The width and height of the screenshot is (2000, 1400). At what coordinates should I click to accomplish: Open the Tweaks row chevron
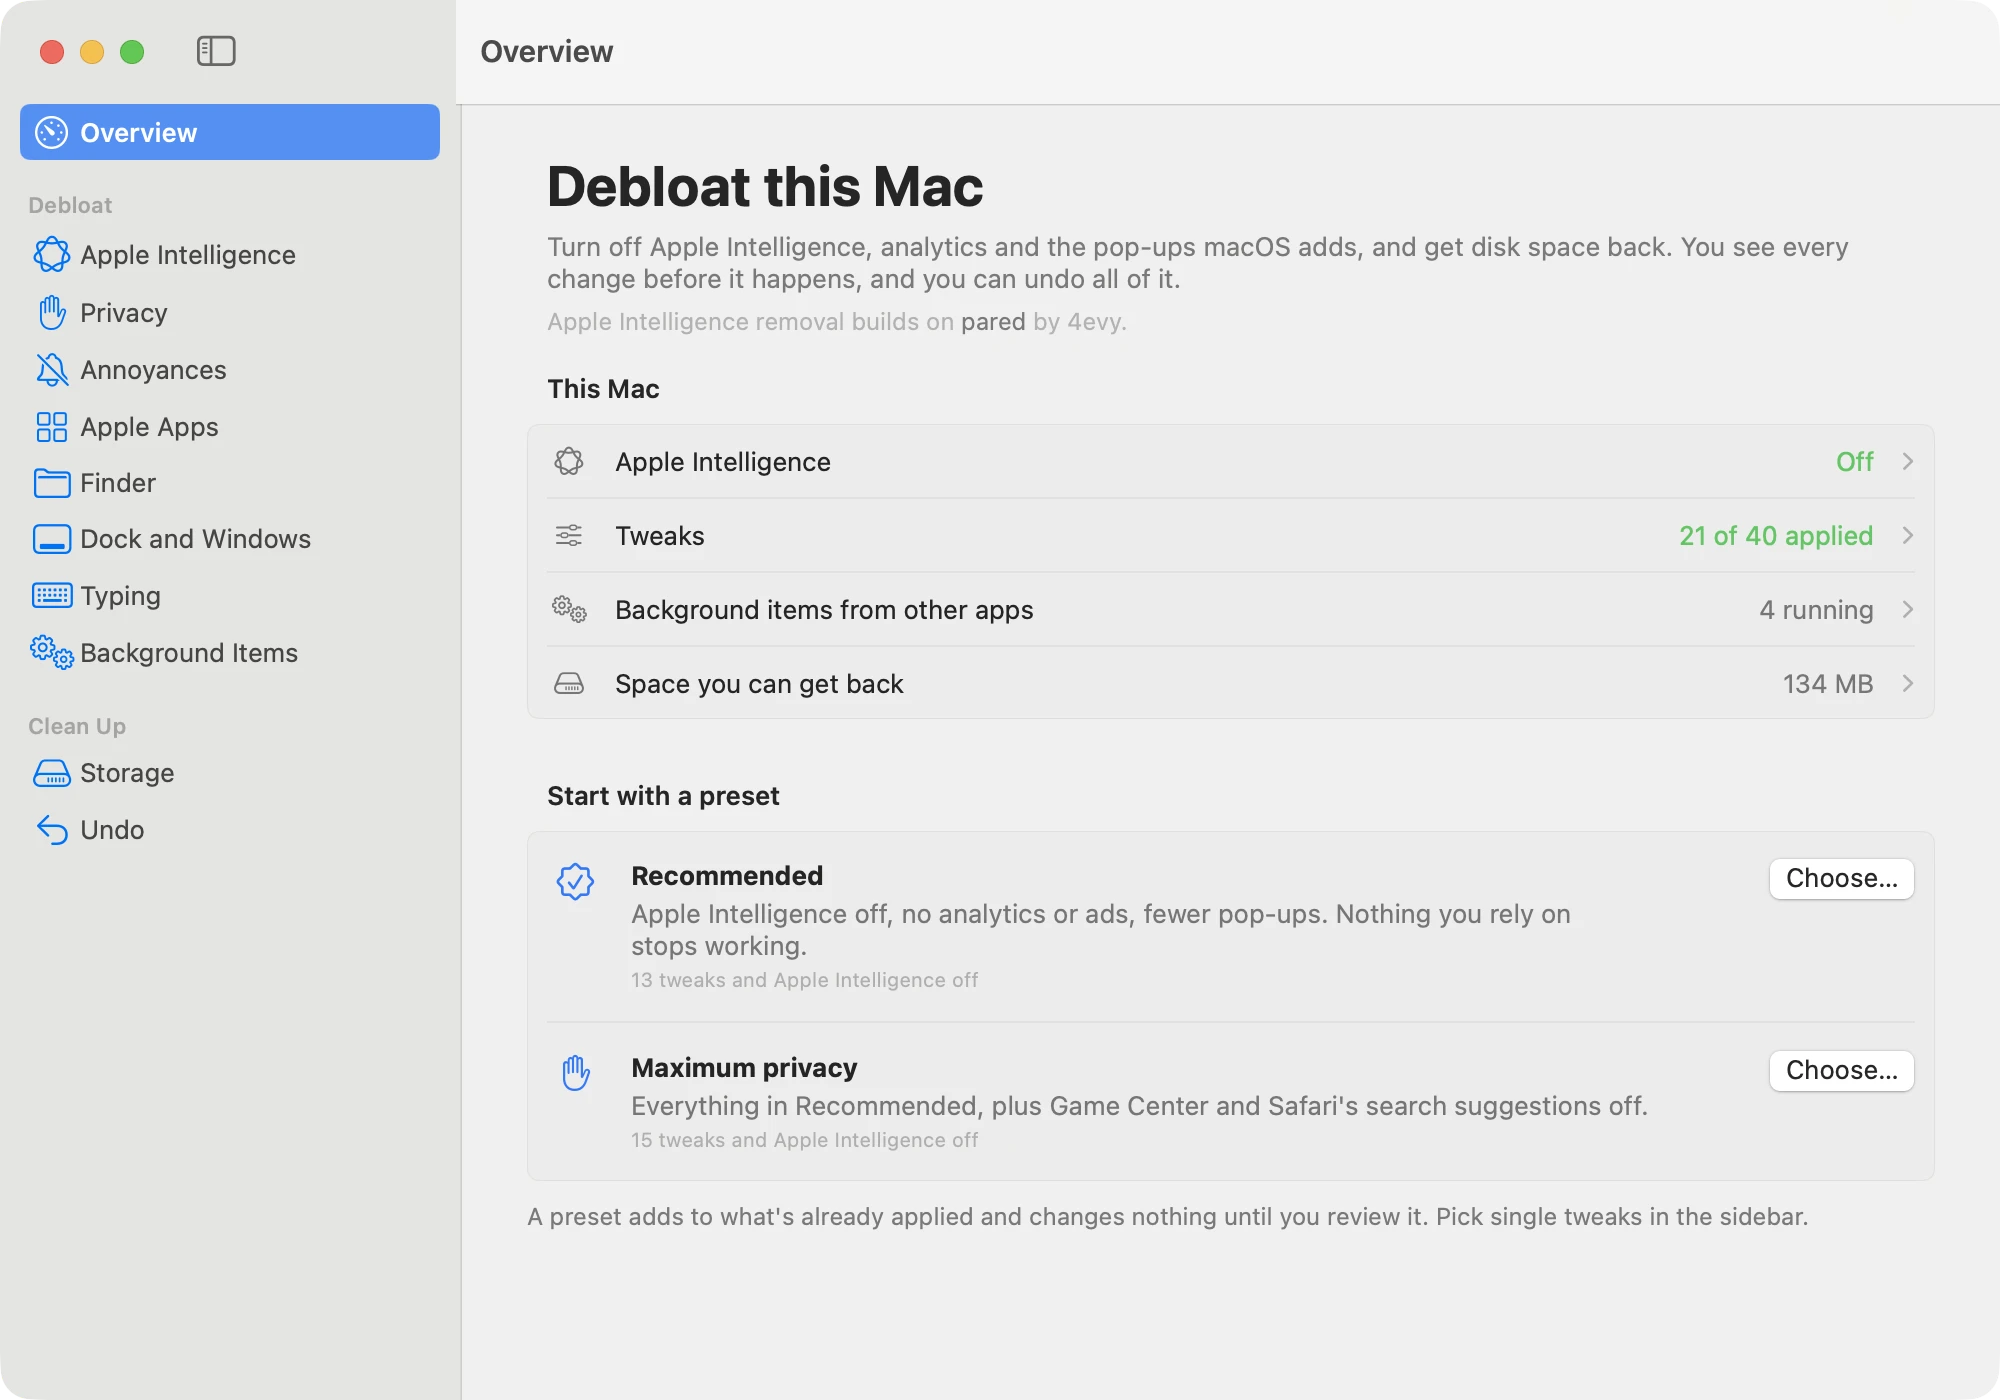(1908, 535)
